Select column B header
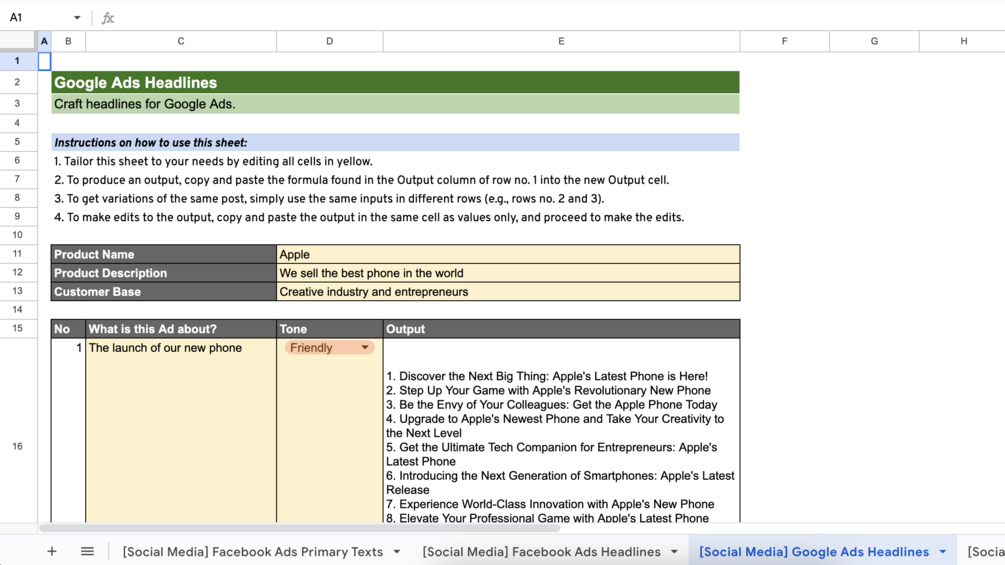The height and width of the screenshot is (565, 1005). click(x=68, y=41)
